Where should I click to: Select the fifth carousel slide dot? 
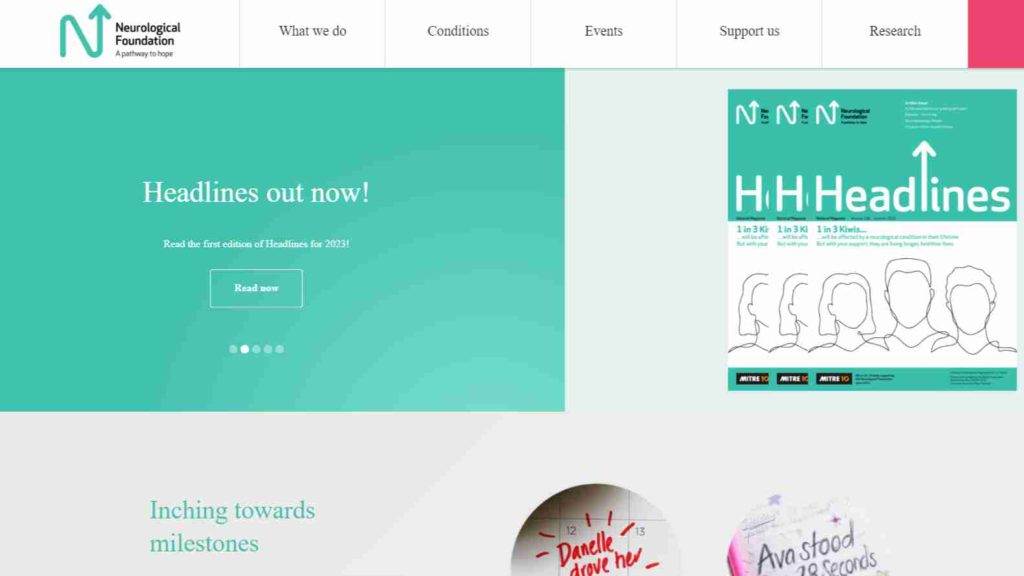tap(280, 349)
